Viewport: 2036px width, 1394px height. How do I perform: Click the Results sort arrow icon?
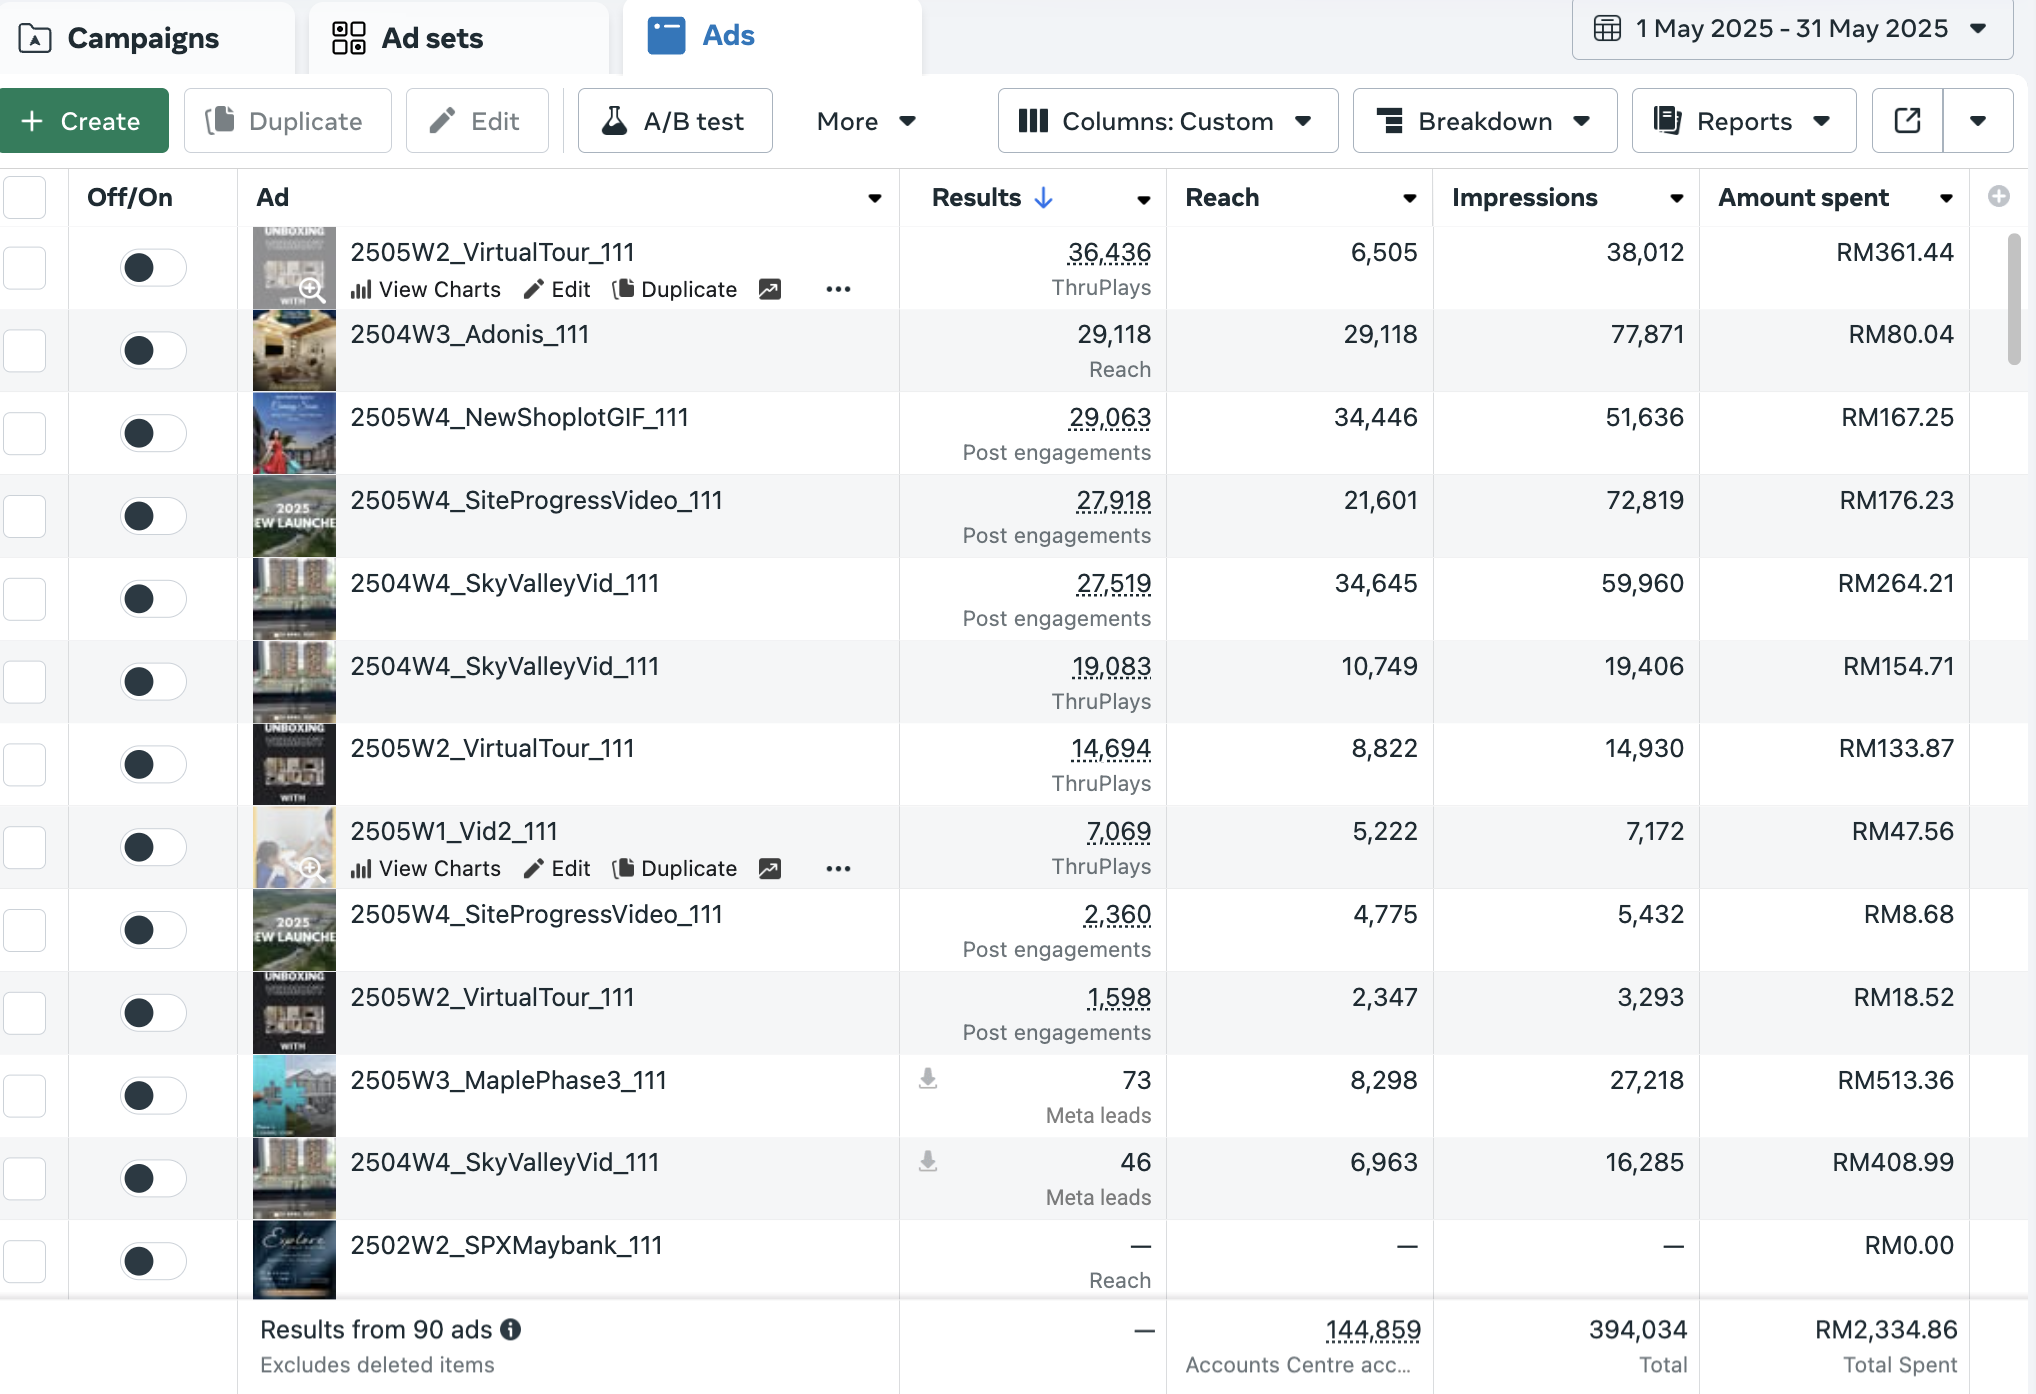pos(1044,197)
